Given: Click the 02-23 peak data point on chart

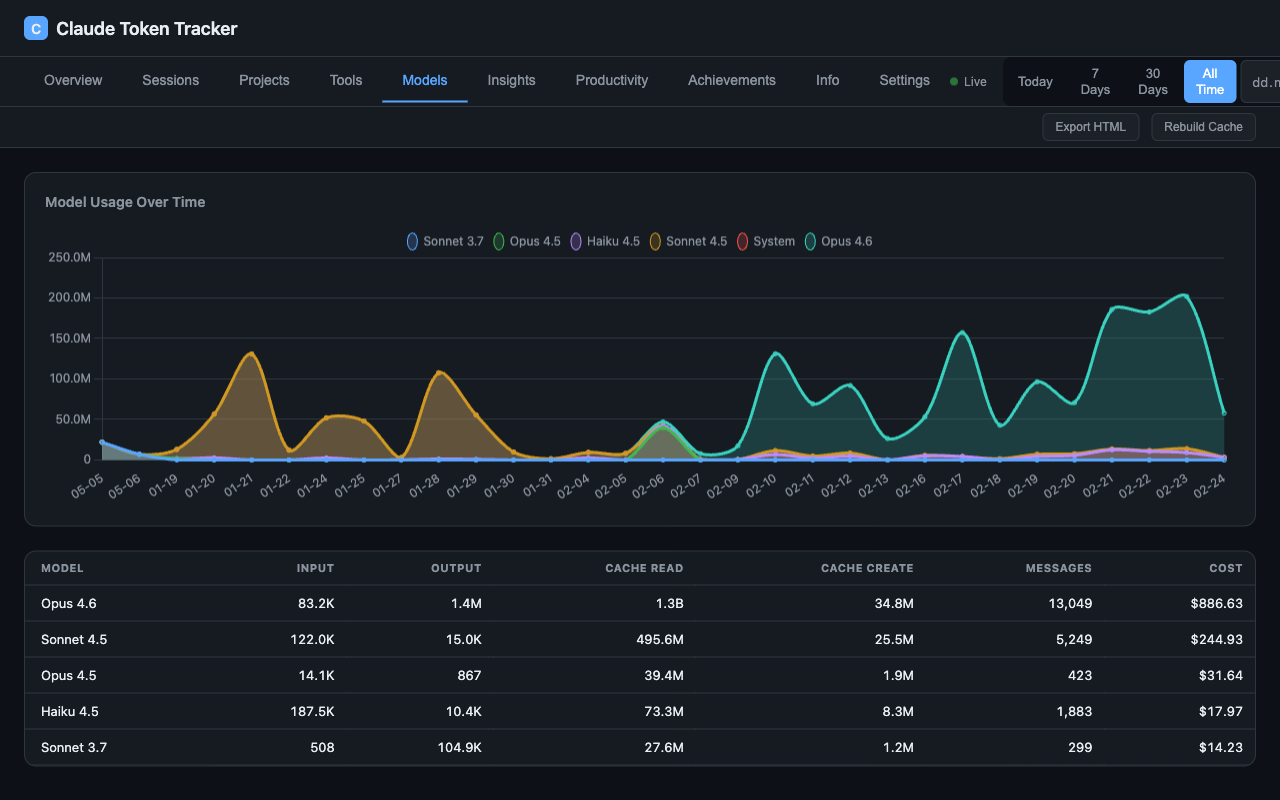Looking at the screenshot, I should click(x=1185, y=295).
